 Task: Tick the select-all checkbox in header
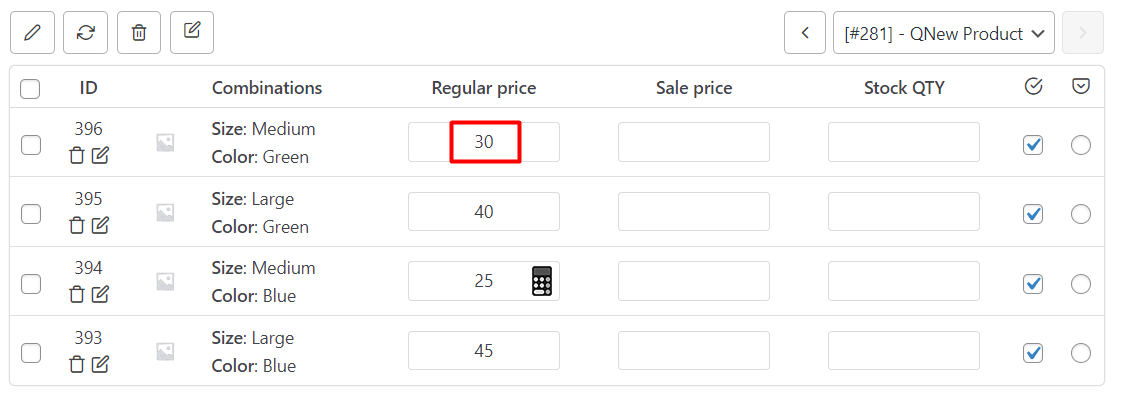click(30, 89)
